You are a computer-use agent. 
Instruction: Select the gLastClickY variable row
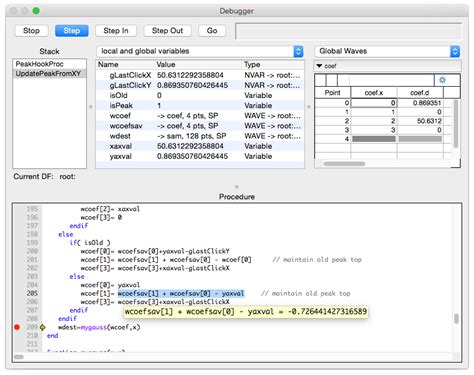[x=200, y=85]
